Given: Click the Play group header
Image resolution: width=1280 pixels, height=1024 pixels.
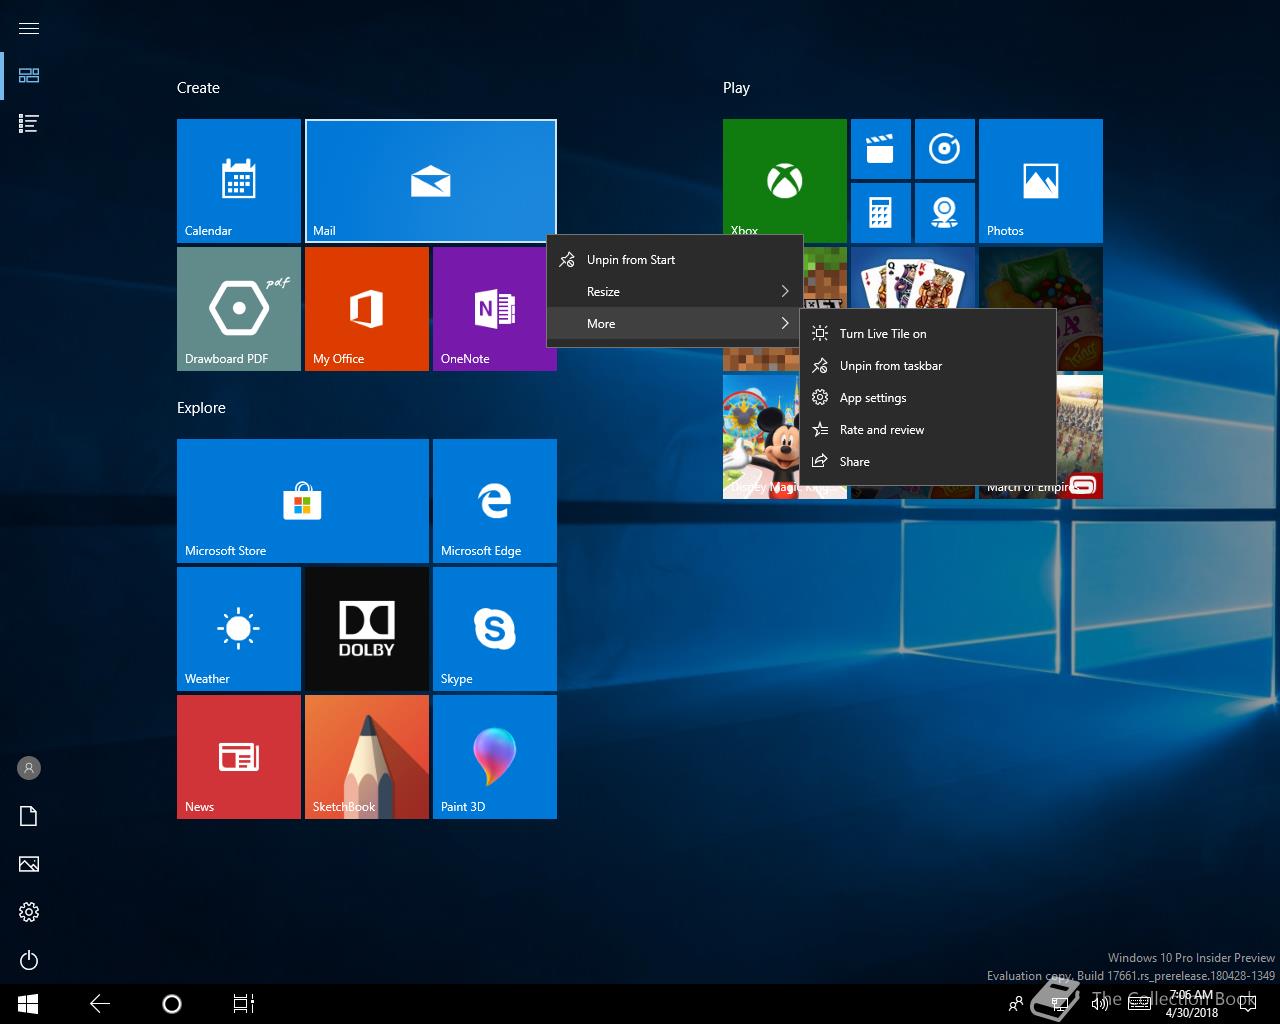Looking at the screenshot, I should (736, 88).
